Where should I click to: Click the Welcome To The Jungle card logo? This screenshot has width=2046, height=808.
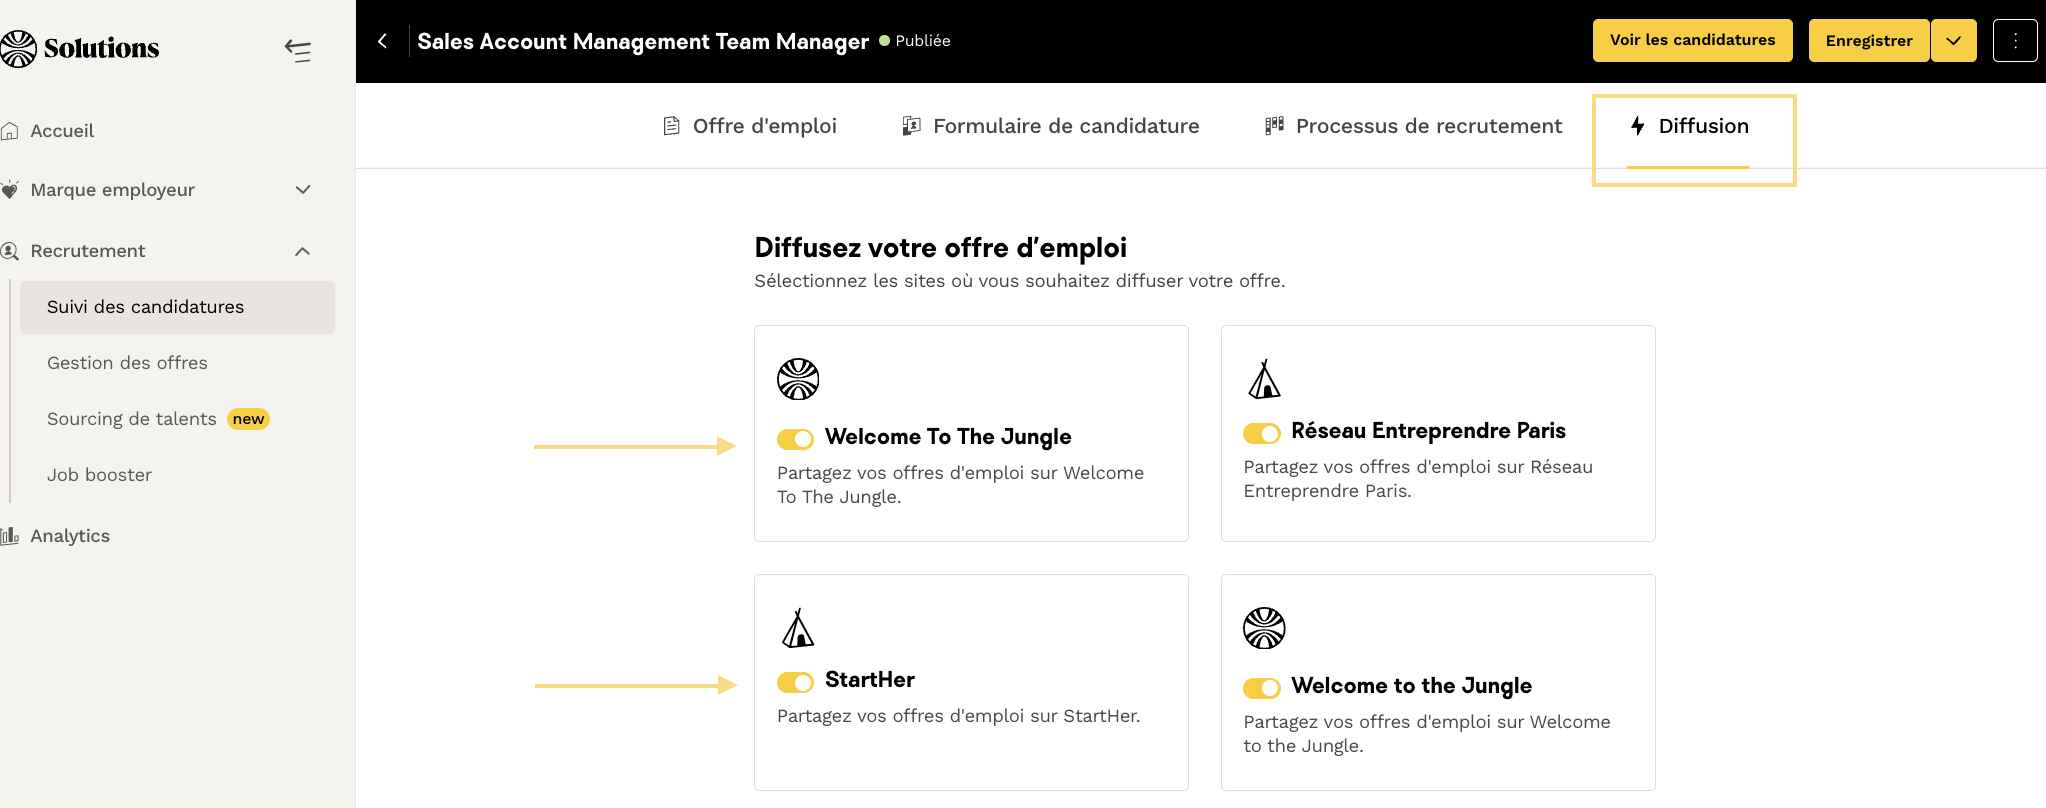798,379
